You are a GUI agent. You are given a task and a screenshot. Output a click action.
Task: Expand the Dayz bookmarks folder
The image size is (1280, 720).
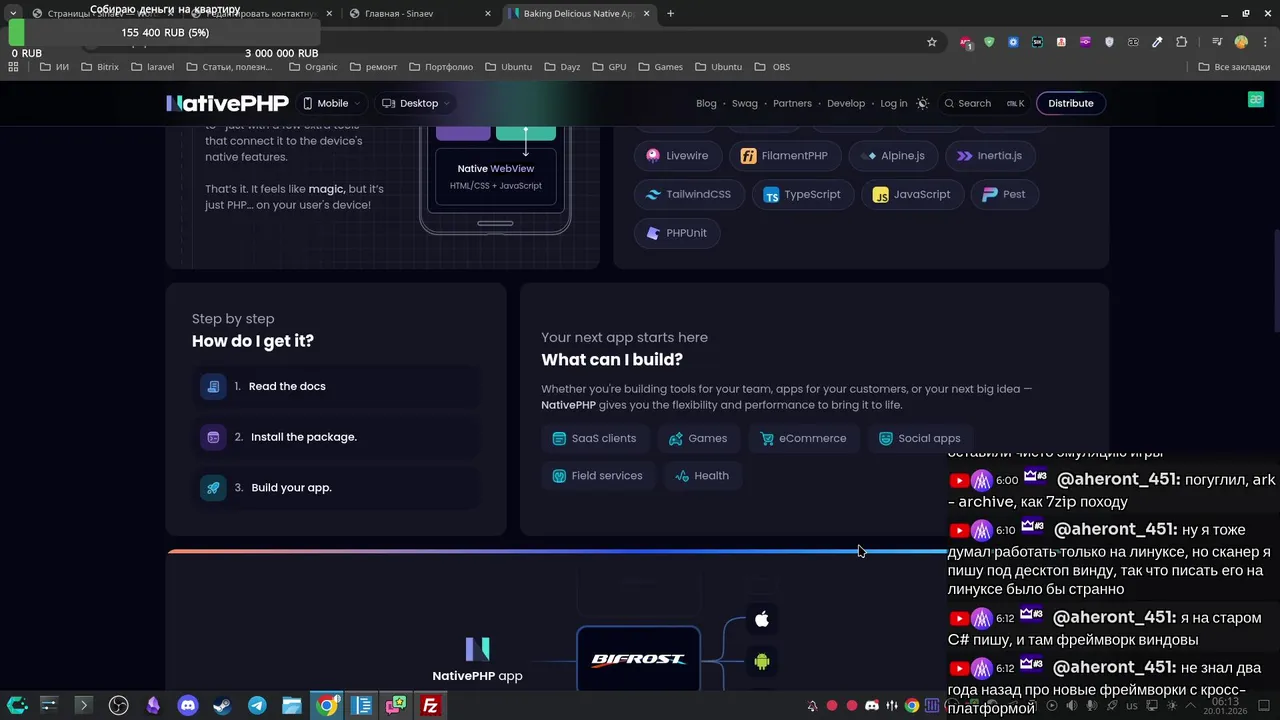pos(563,67)
